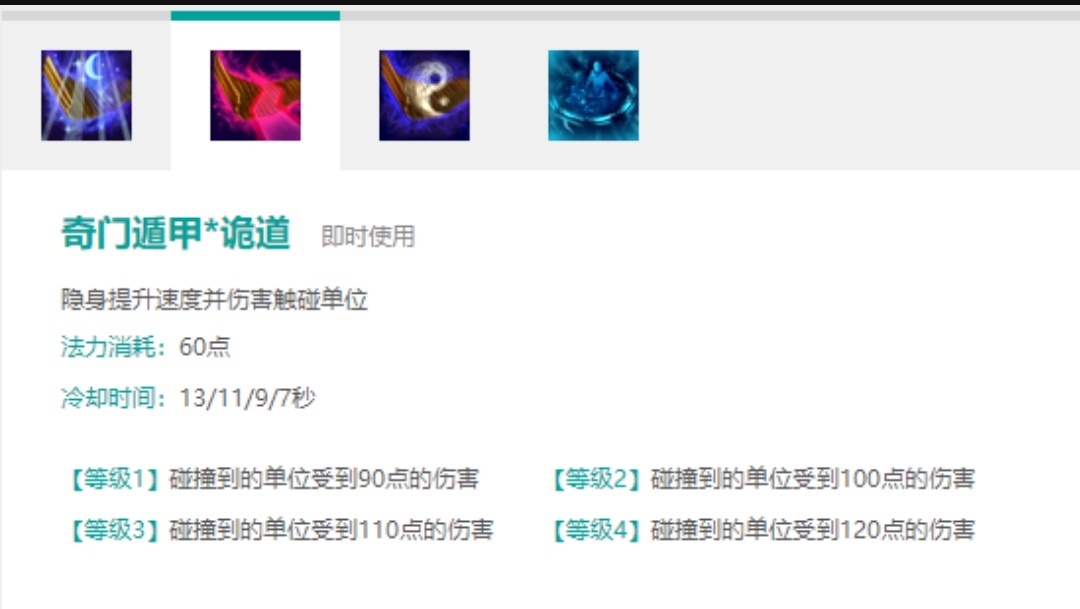This screenshot has height=609, width=1080.
Task: Click the 冷却时间 label
Action: (x=114, y=398)
